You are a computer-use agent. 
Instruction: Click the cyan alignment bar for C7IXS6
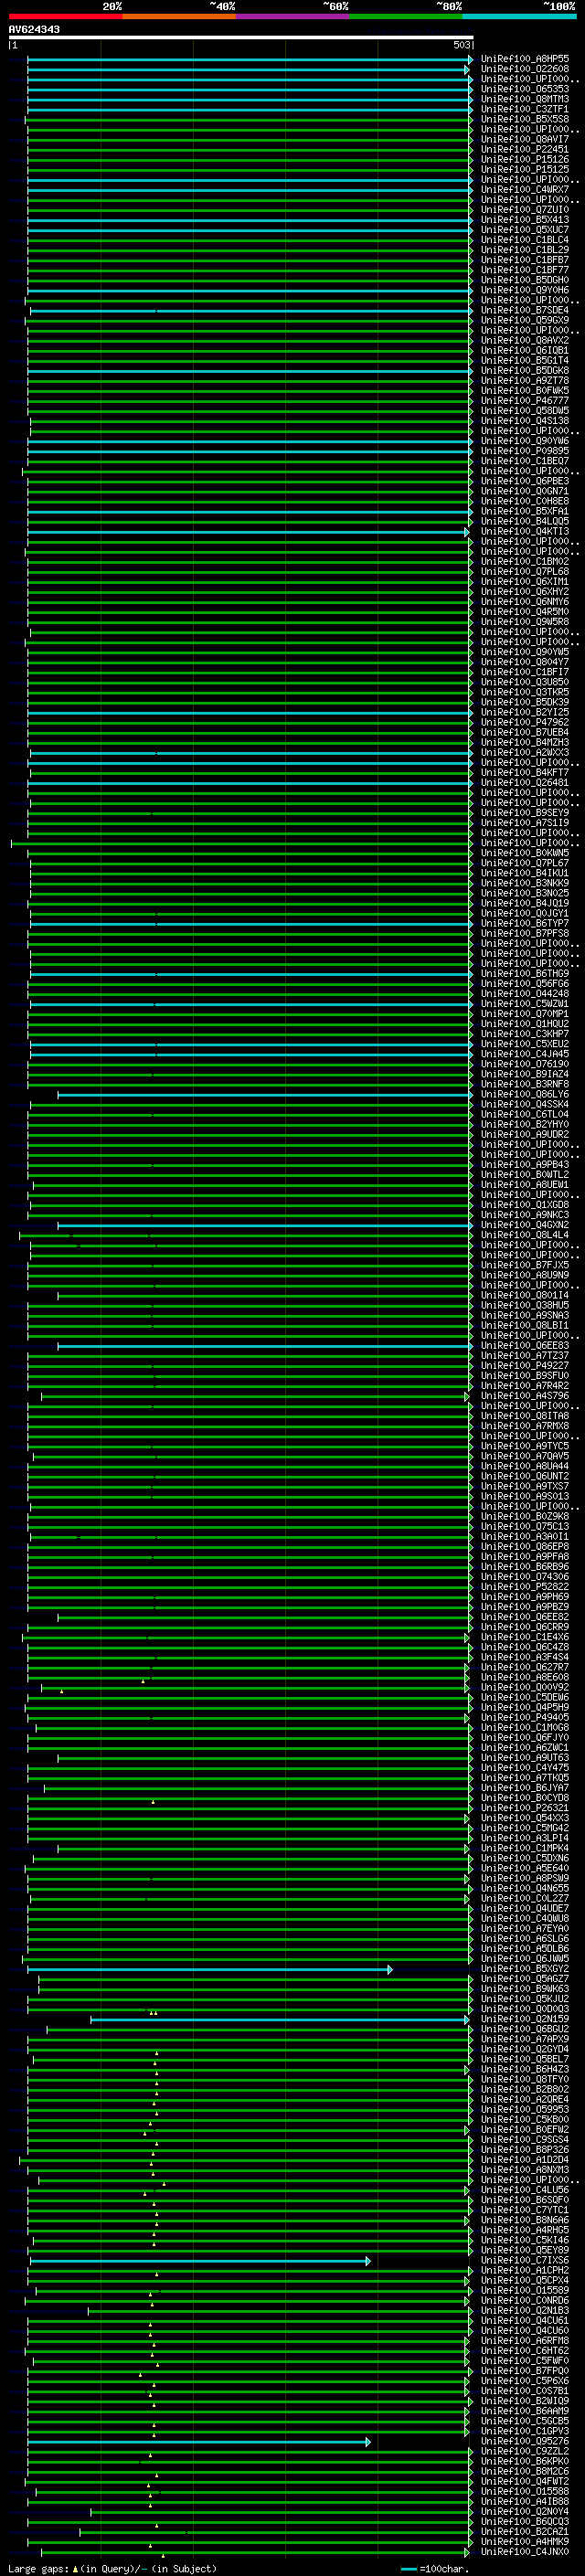click(200, 2260)
